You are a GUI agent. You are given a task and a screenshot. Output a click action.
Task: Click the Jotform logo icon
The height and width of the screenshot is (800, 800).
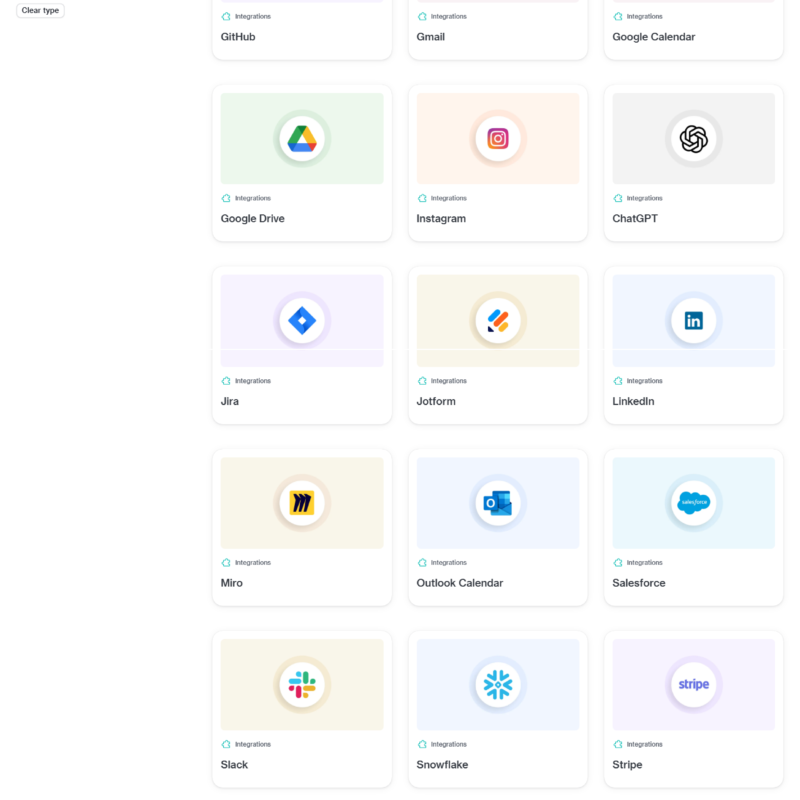pos(498,321)
